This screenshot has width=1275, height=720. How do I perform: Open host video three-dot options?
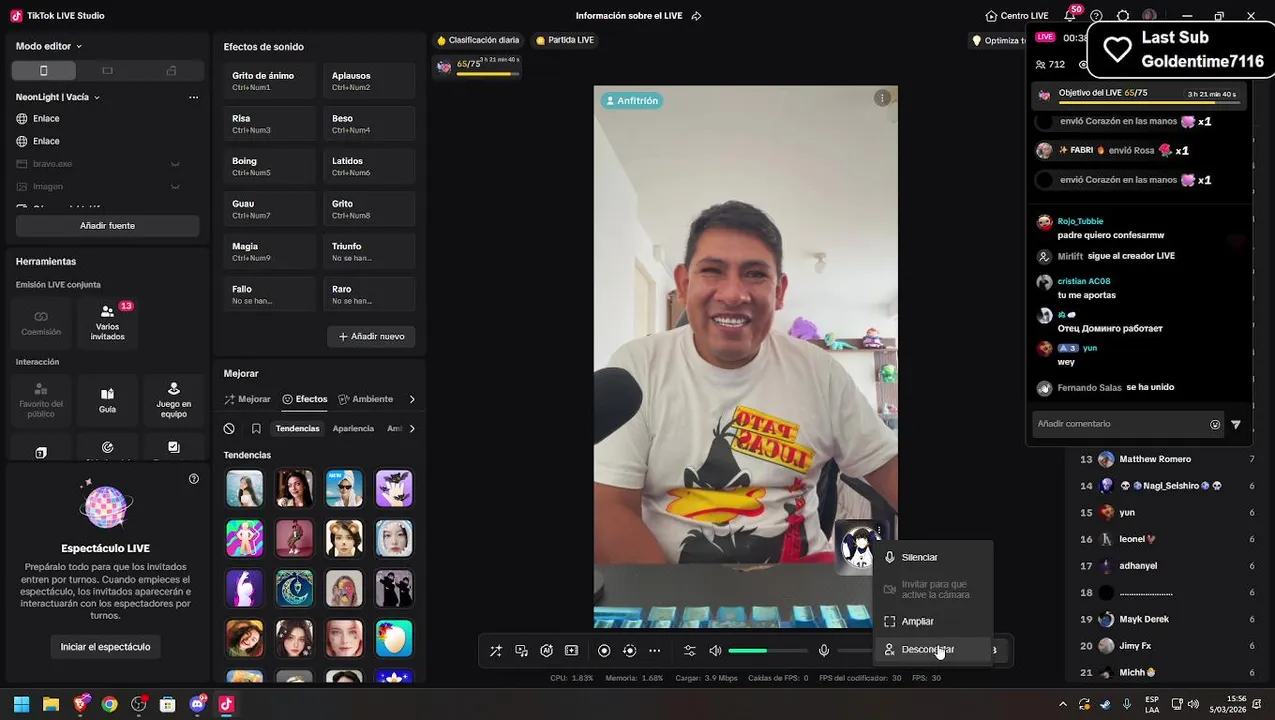(882, 98)
